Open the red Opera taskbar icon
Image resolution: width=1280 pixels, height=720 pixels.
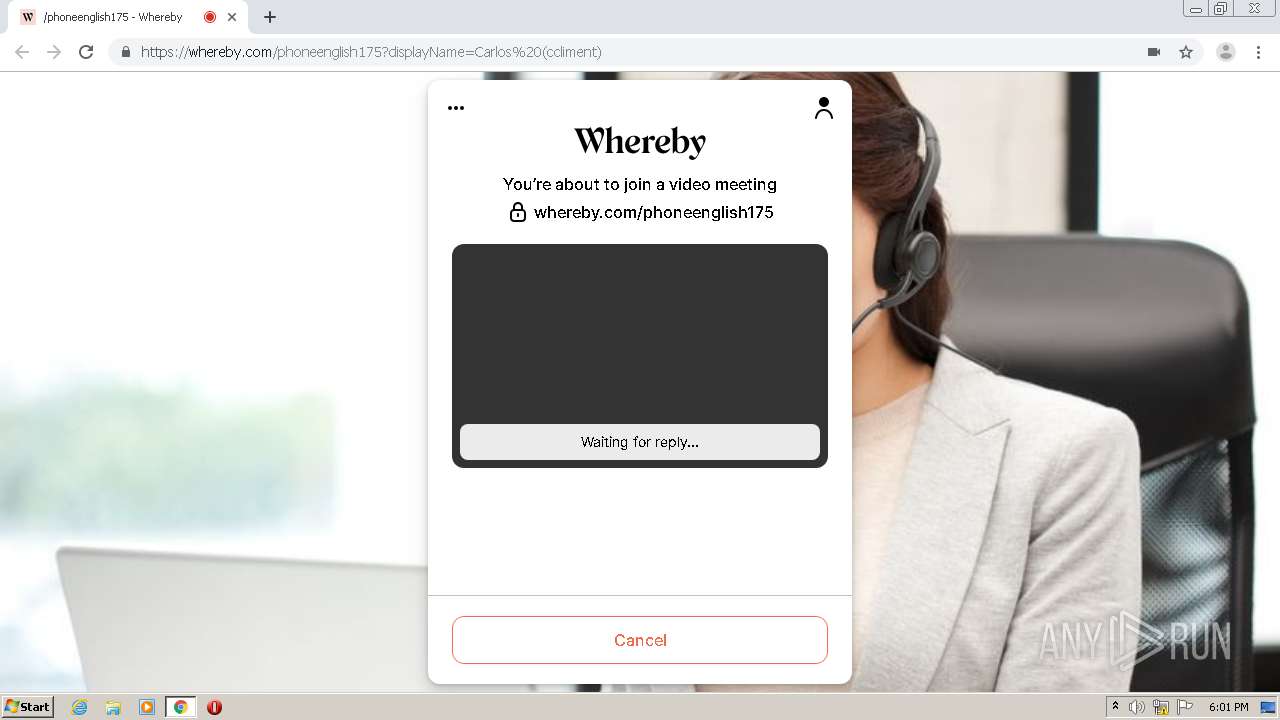coord(214,707)
